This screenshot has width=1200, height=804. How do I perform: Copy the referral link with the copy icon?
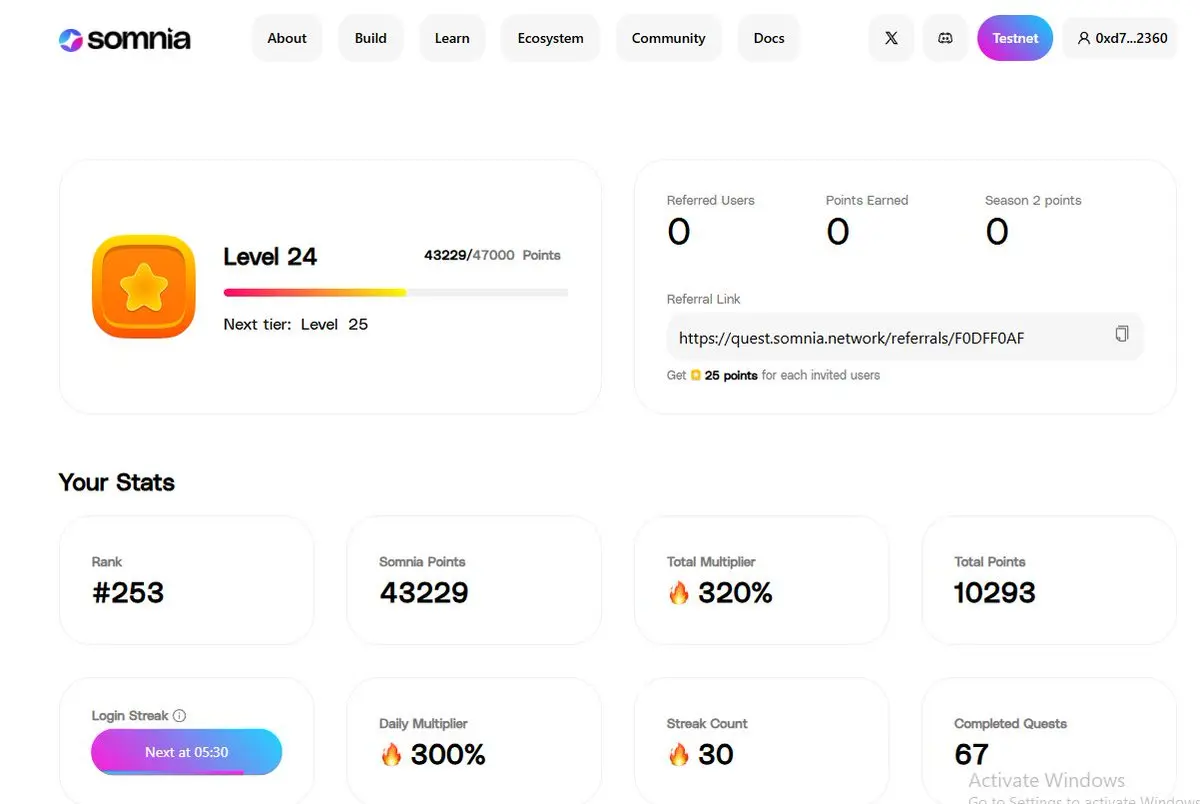pos(1122,334)
